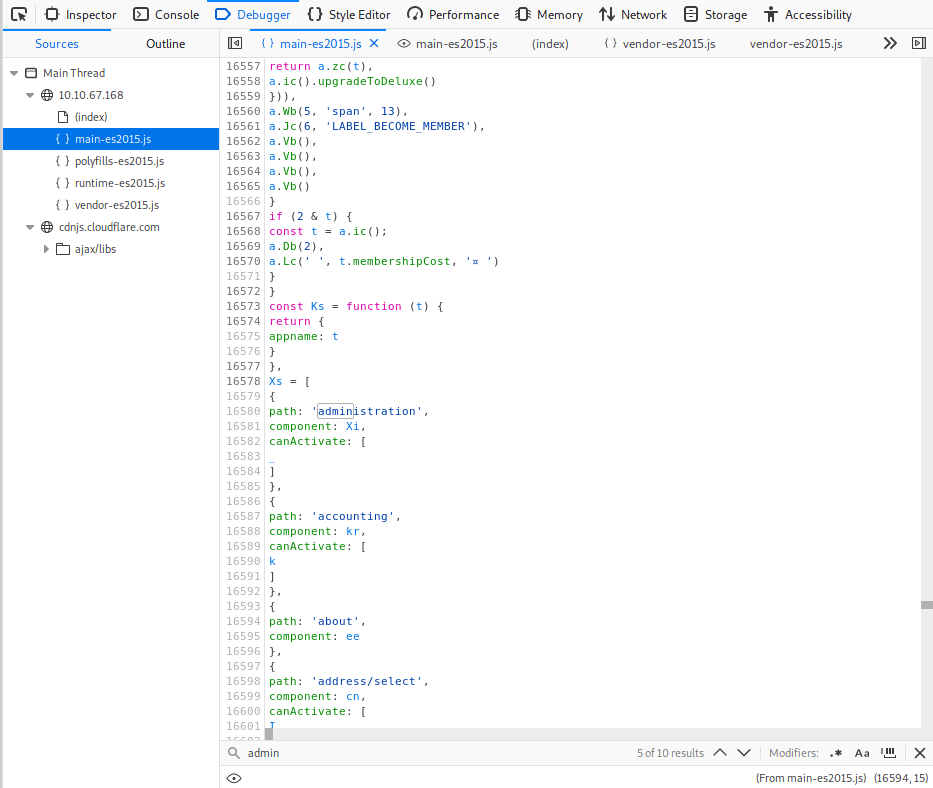Select main-es2015.js in the source tree
The height and width of the screenshot is (788, 933).
(112, 139)
